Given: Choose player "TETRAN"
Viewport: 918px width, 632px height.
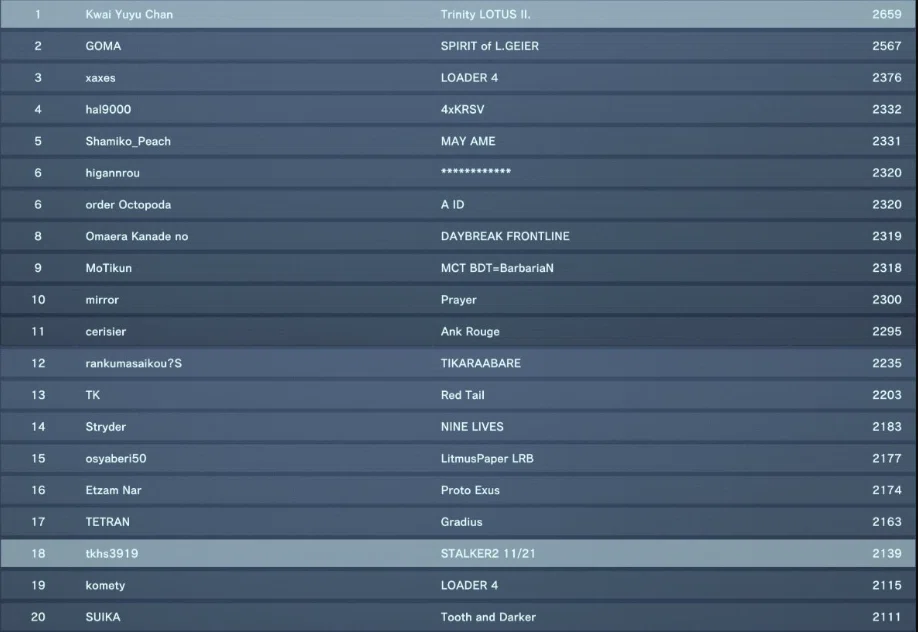Looking at the screenshot, I should pyautogui.click(x=108, y=521).
